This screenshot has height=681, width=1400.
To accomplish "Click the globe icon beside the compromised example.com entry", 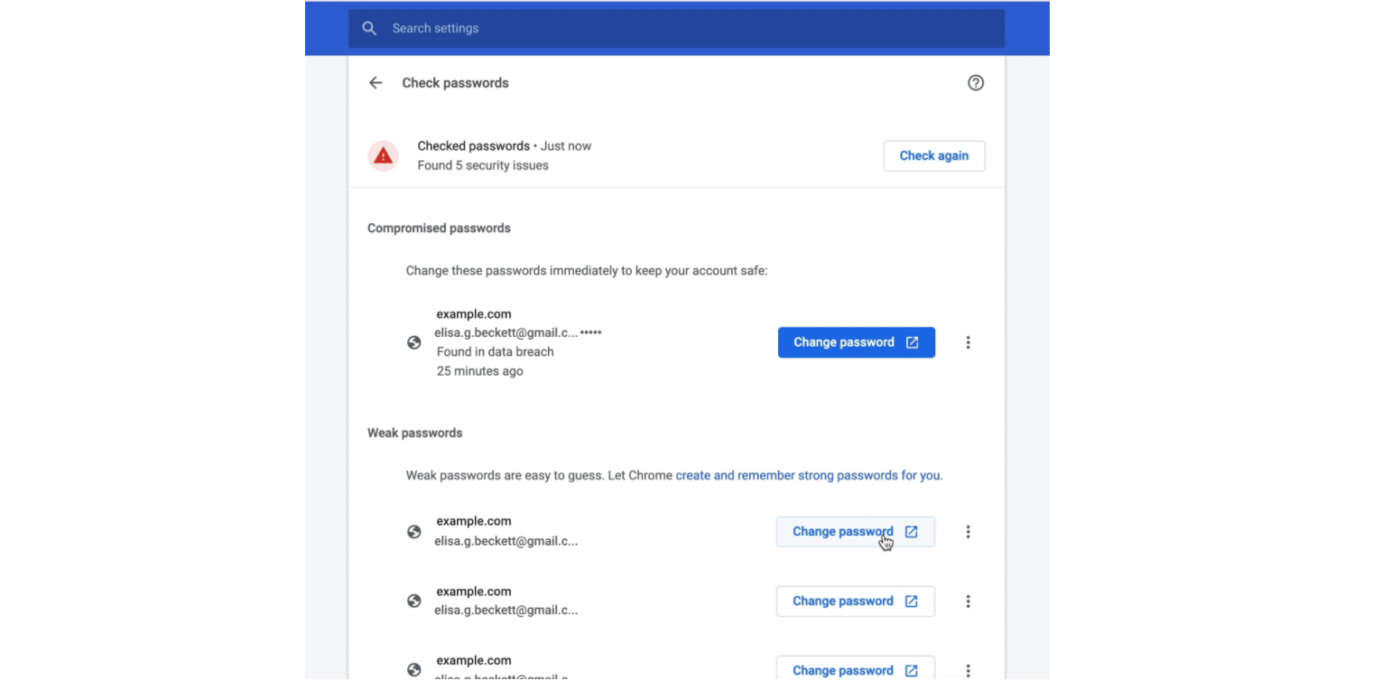I will (x=414, y=342).
